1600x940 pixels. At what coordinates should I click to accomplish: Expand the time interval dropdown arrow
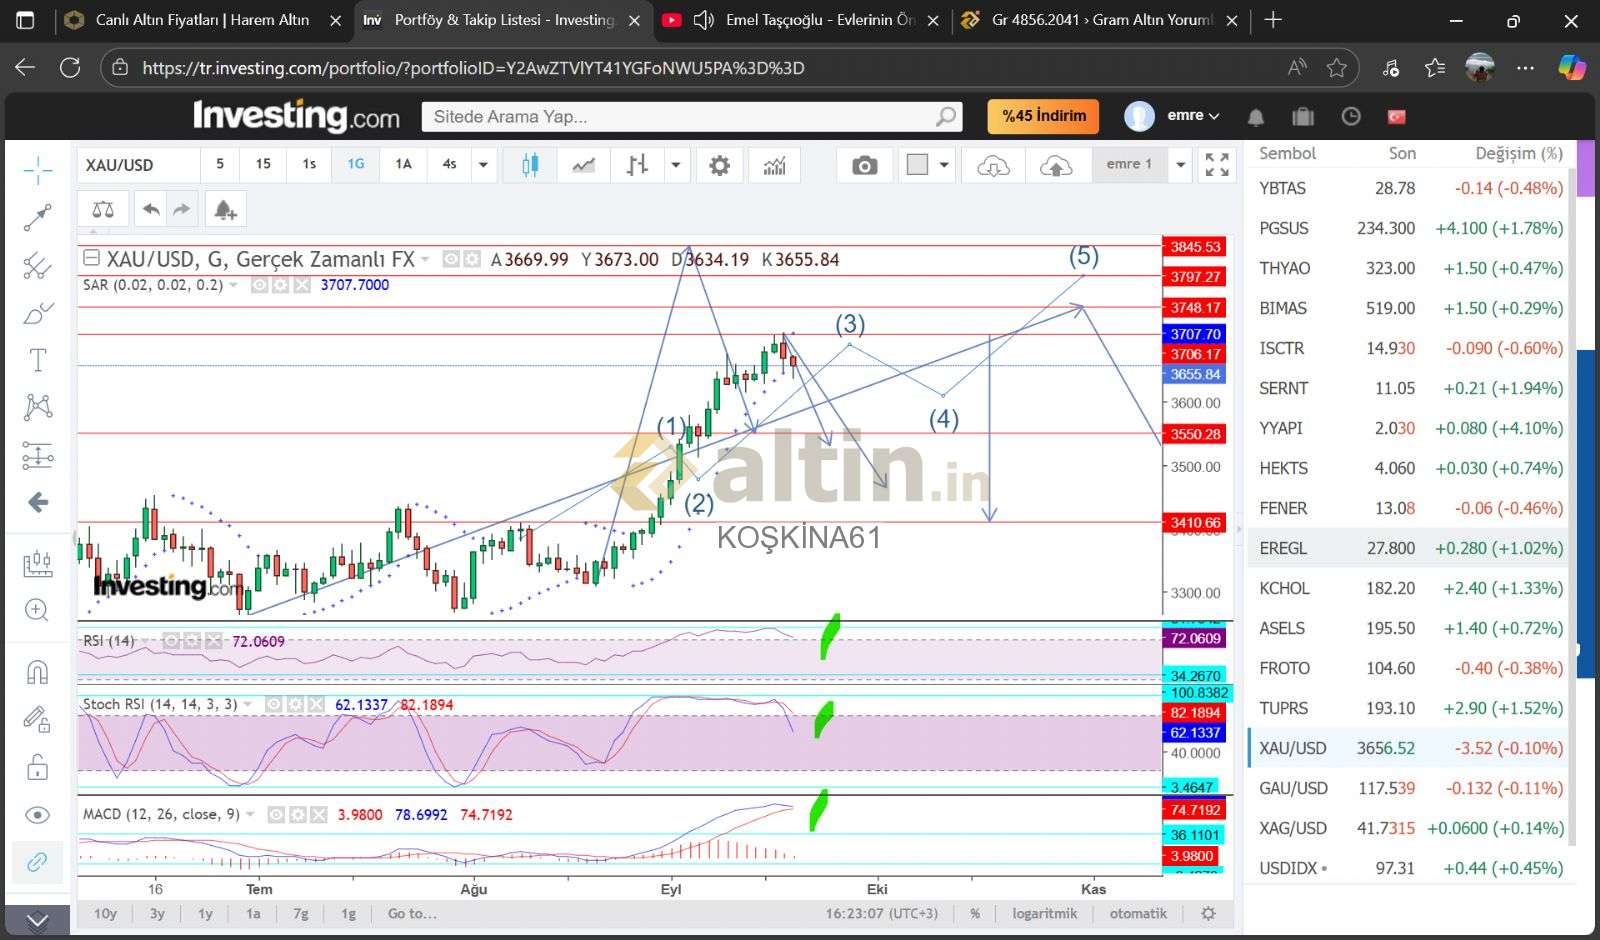483,165
